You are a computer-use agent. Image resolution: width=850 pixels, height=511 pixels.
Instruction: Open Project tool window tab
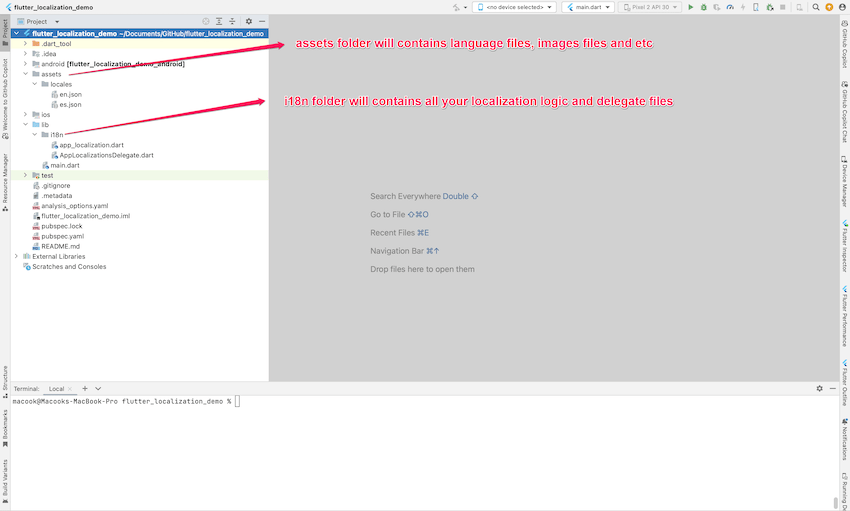[x=5, y=32]
